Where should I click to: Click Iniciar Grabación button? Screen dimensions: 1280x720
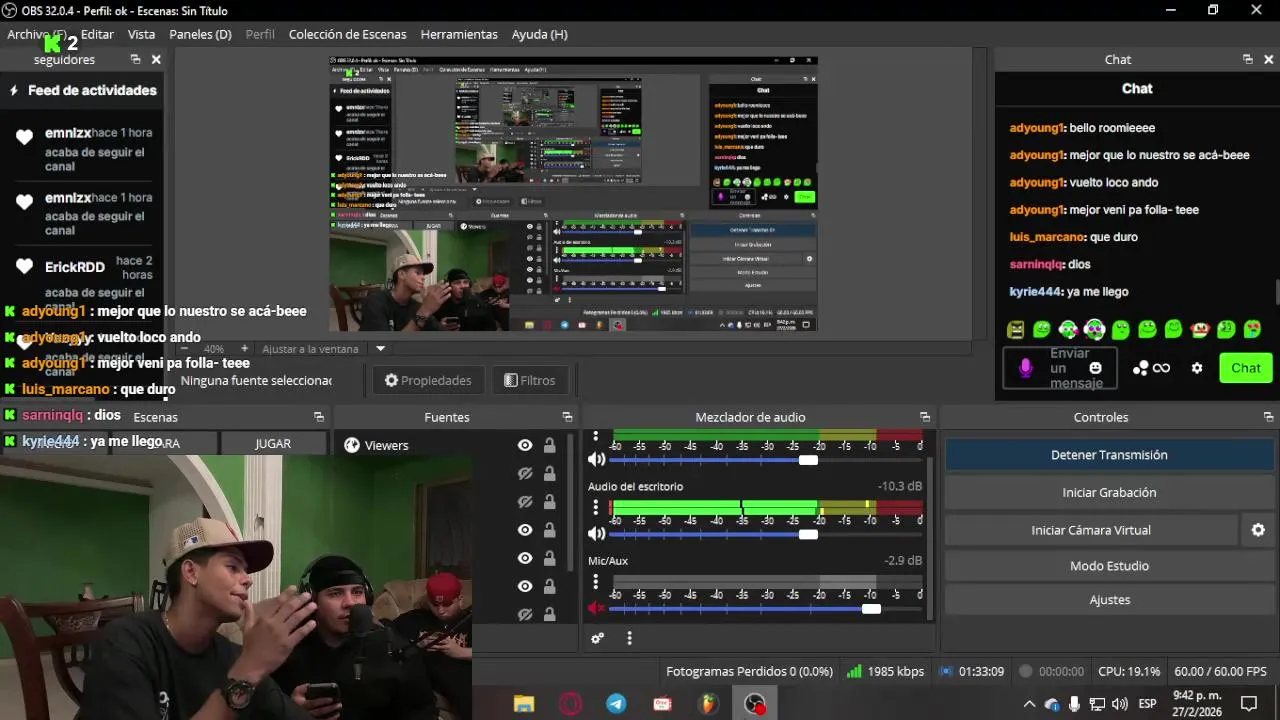pyautogui.click(x=1109, y=492)
